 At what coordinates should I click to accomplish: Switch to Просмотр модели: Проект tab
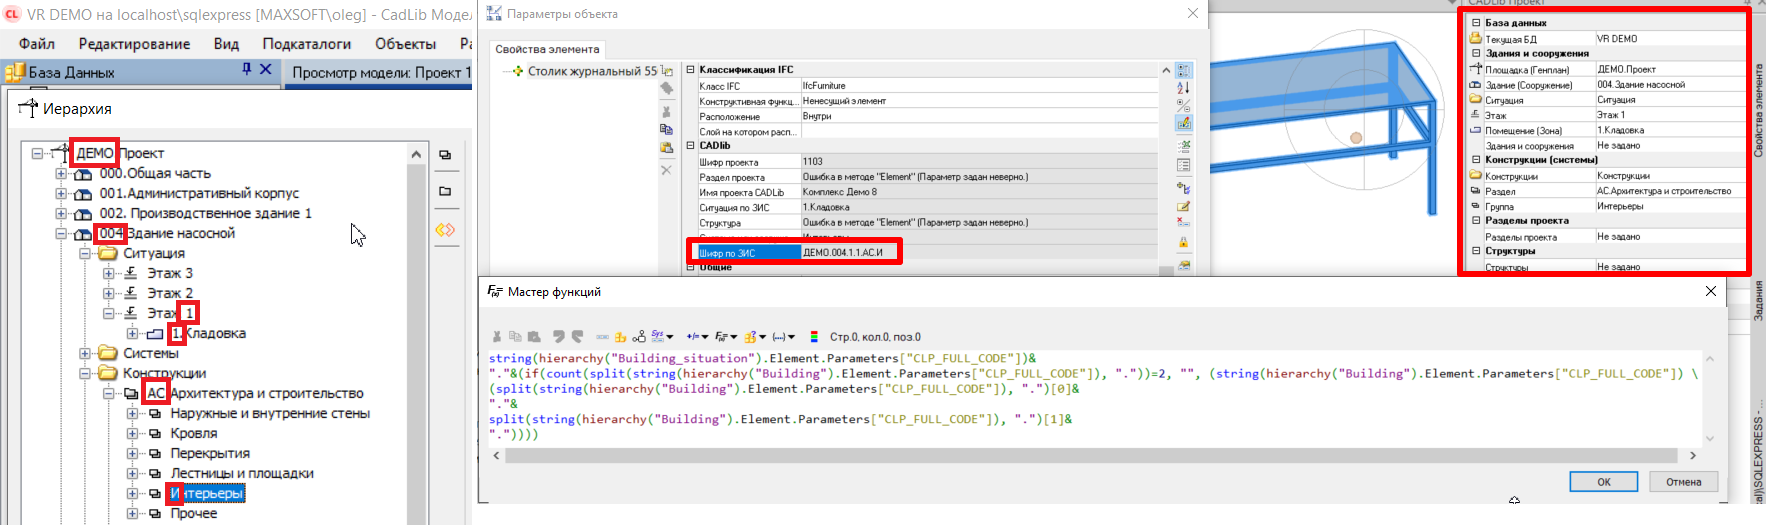pyautogui.click(x=380, y=72)
